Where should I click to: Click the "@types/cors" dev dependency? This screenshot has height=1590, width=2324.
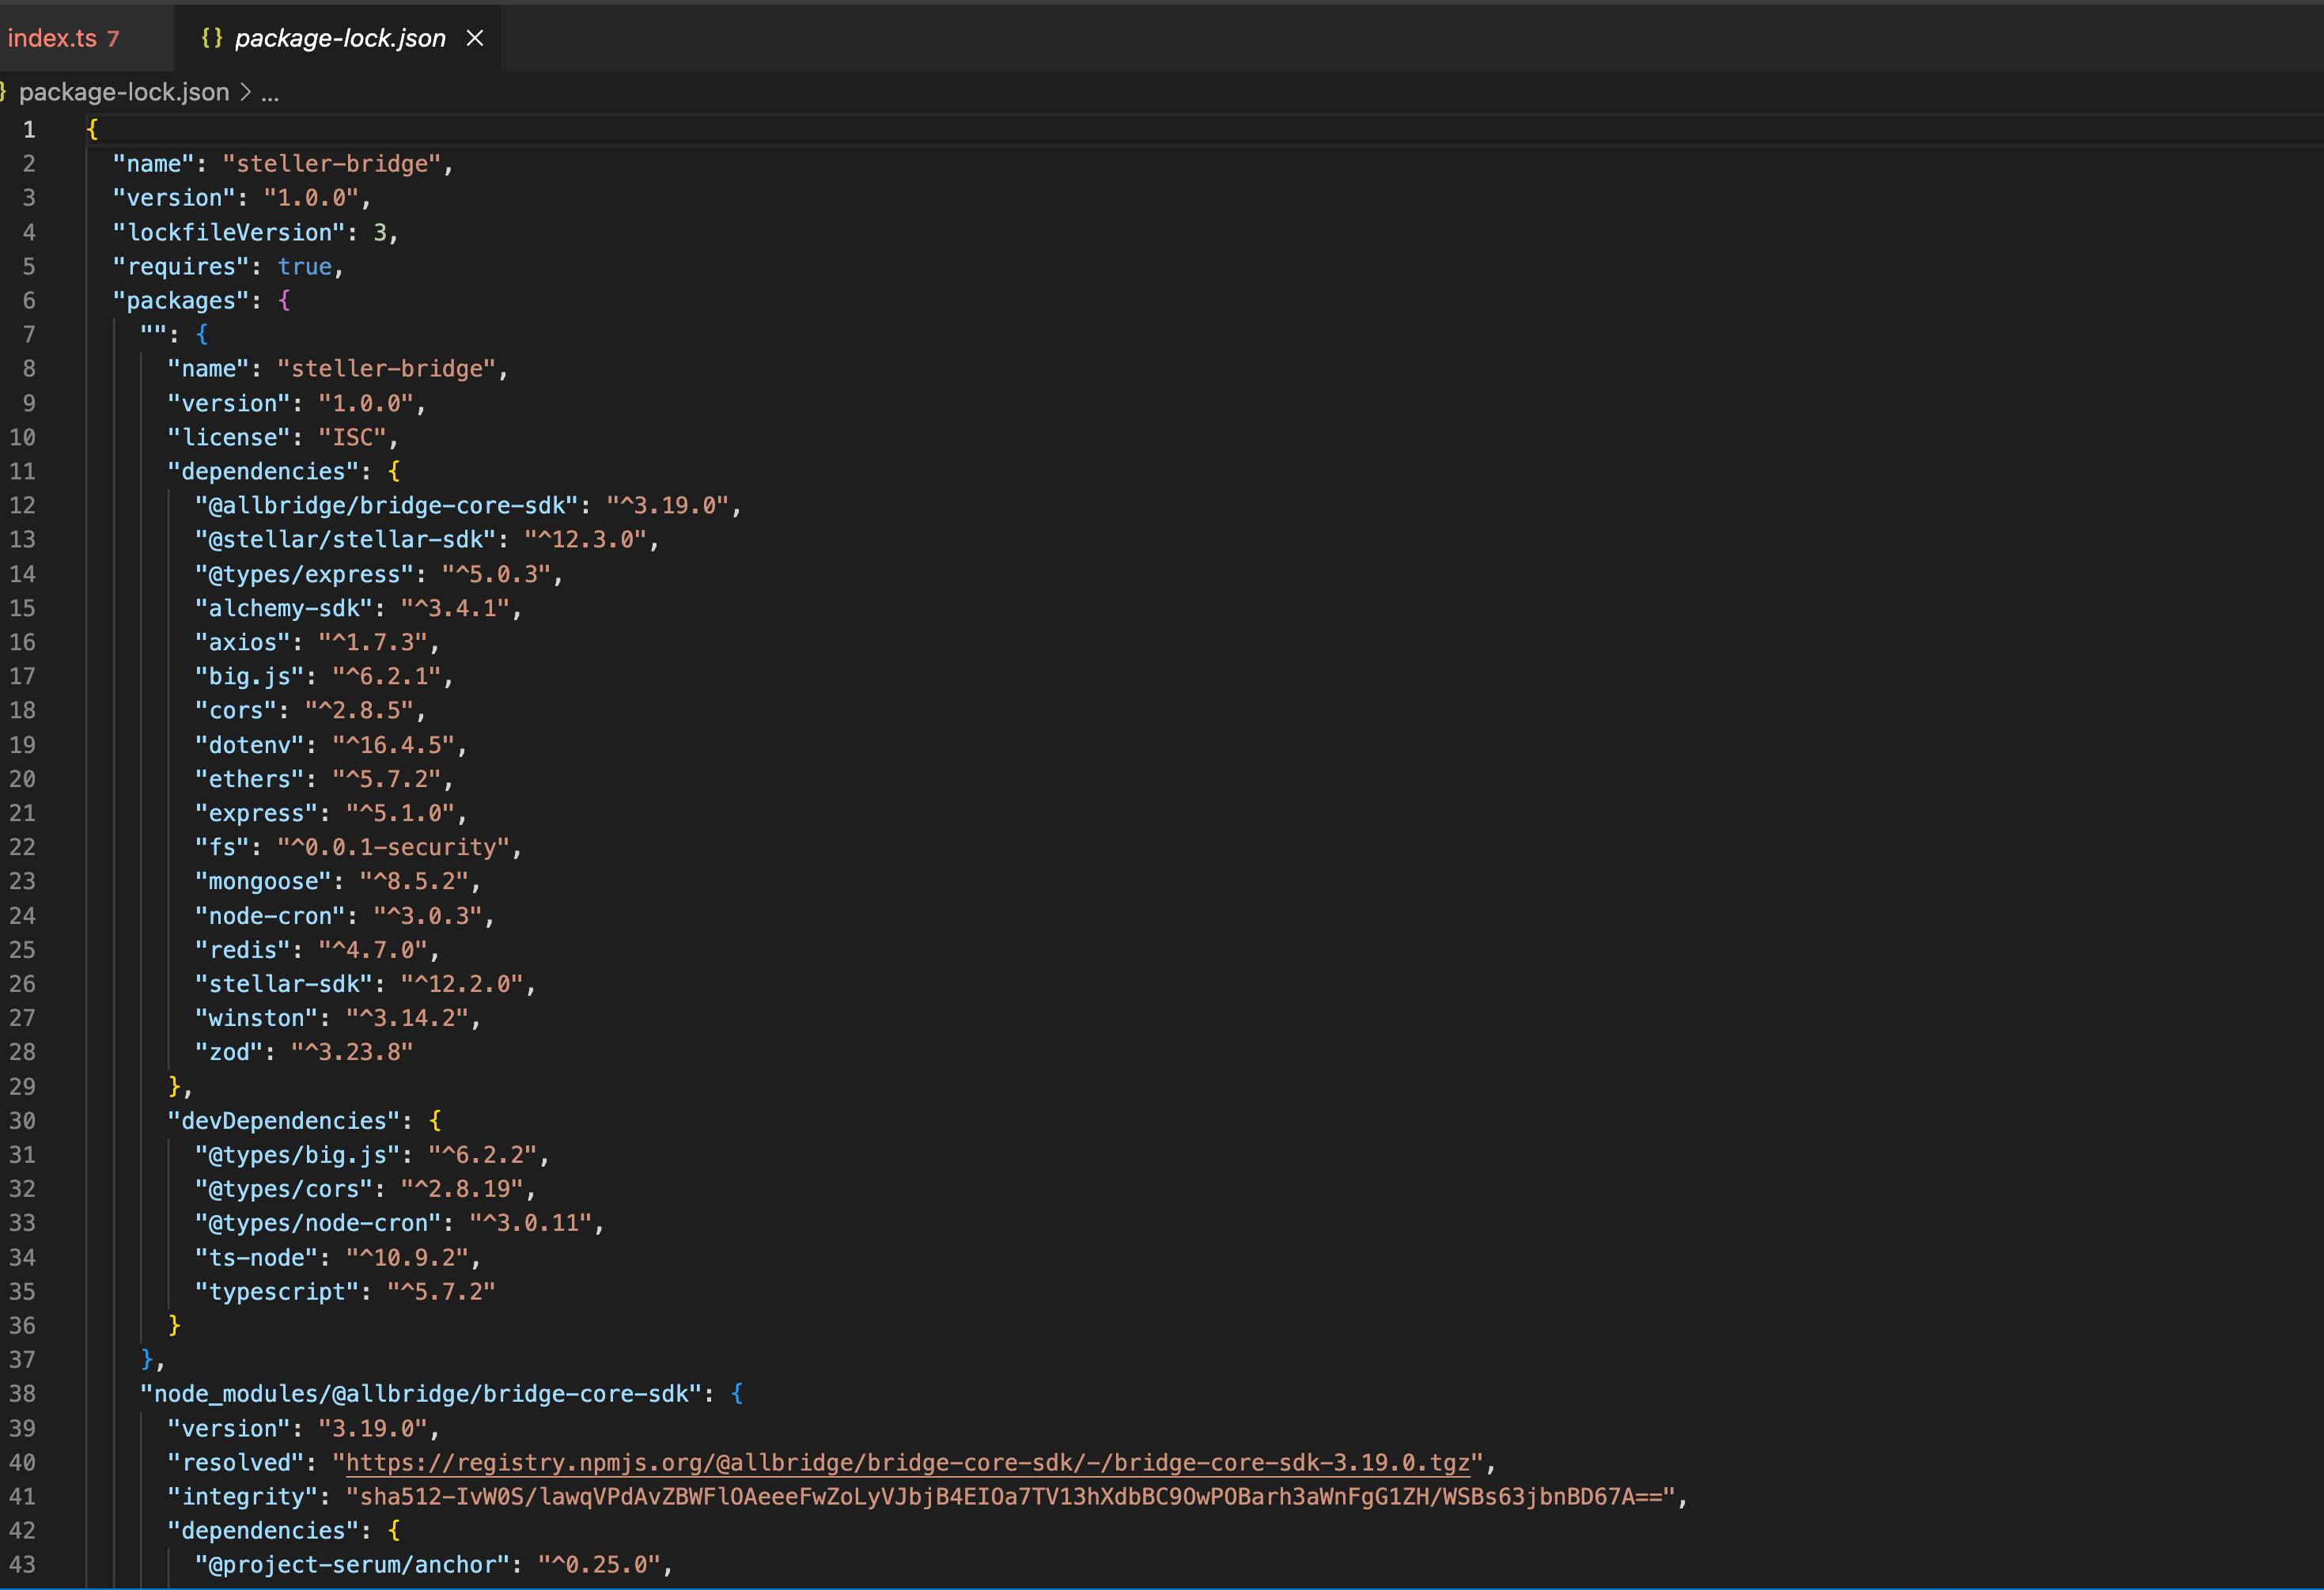point(284,1190)
